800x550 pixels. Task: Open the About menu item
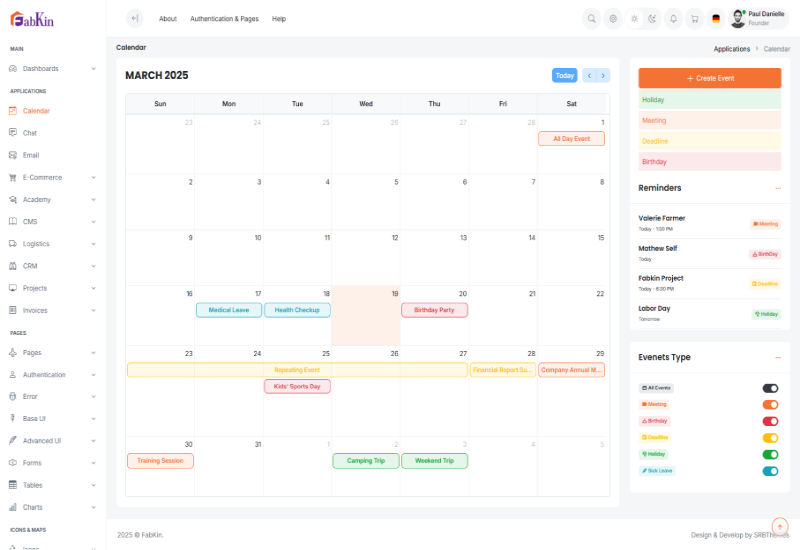[x=168, y=19]
